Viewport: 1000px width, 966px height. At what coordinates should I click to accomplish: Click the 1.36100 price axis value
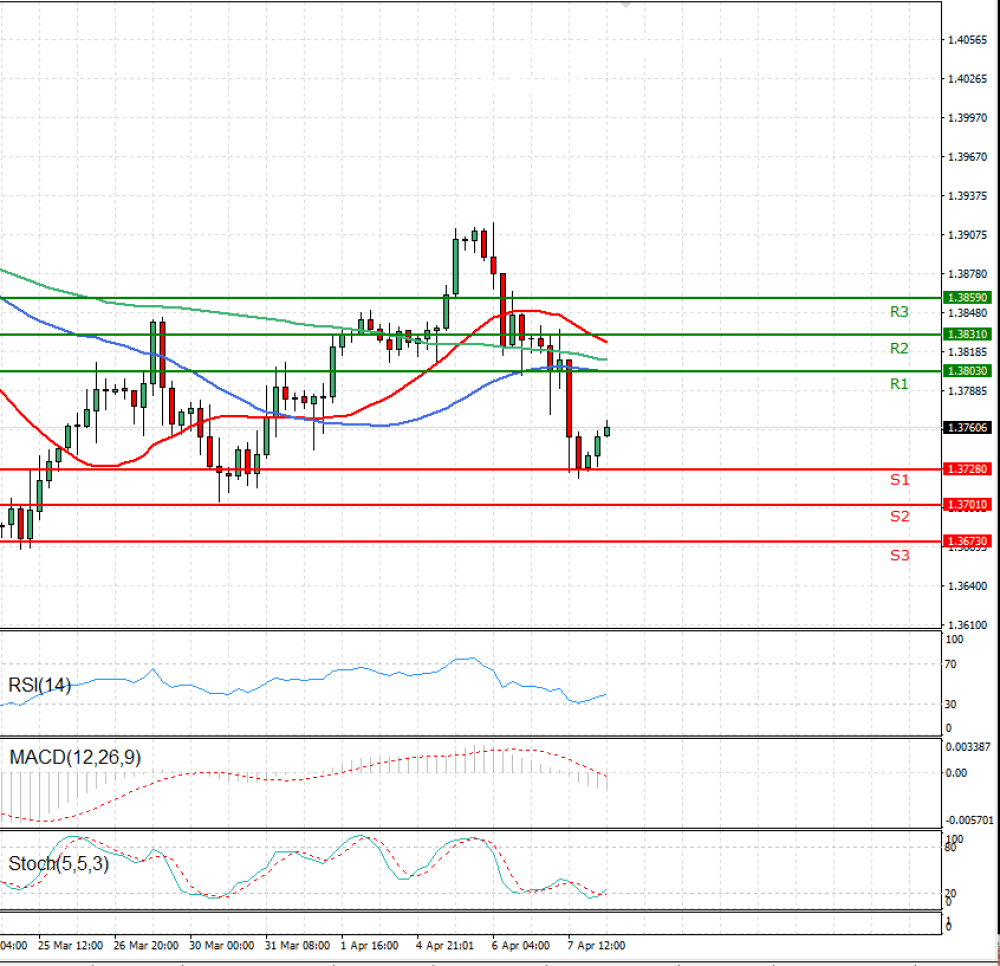coord(967,625)
